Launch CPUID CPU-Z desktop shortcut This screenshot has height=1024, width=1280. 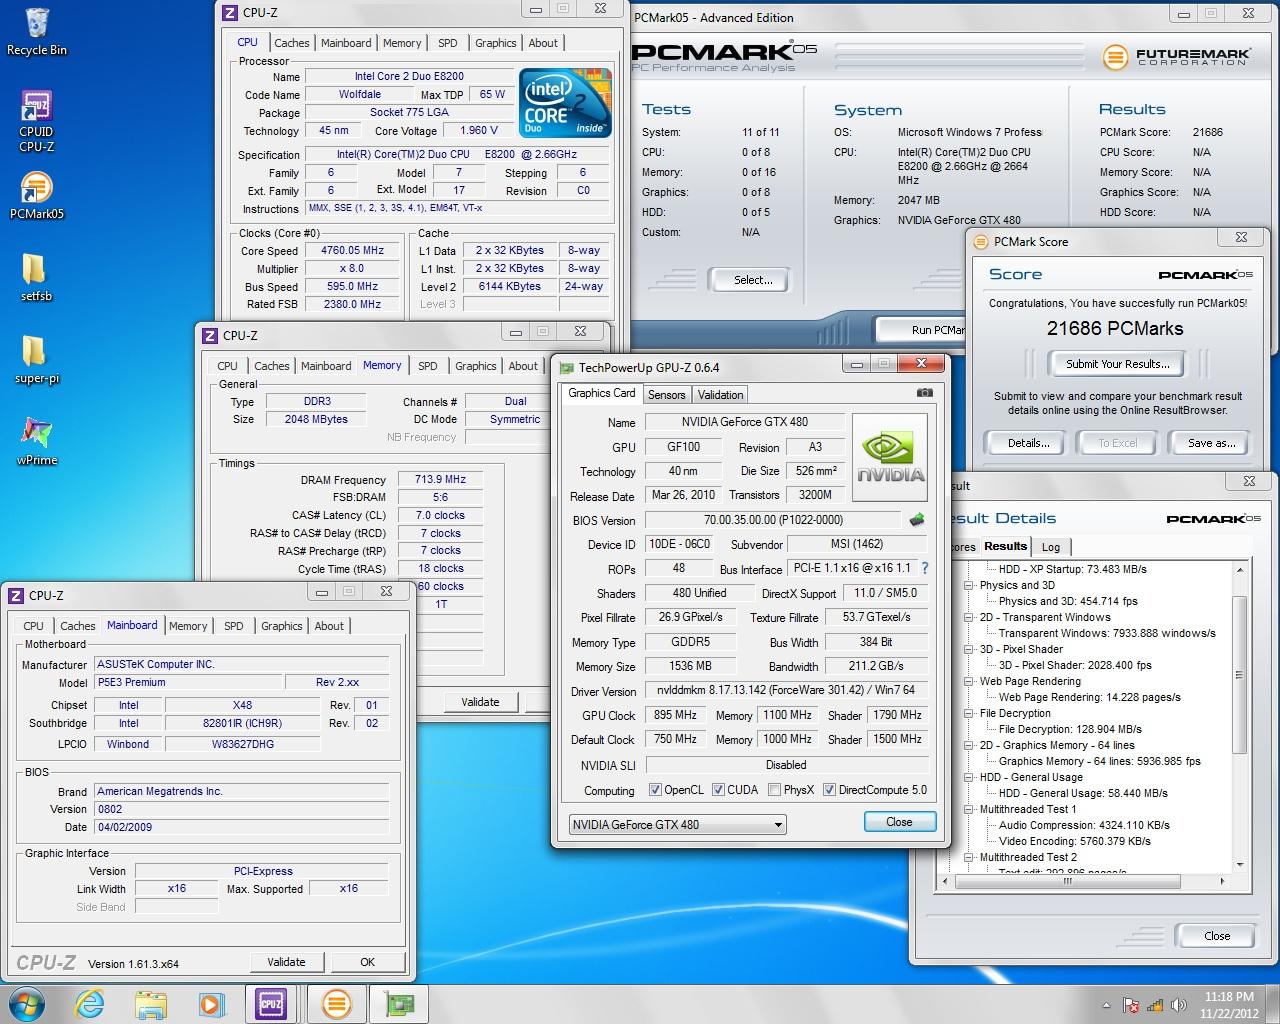click(x=36, y=121)
